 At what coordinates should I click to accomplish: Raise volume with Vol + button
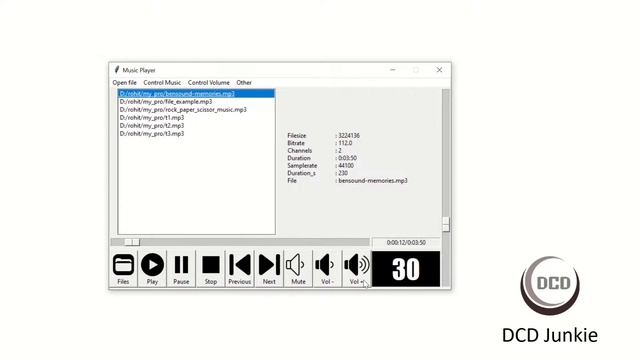click(356, 269)
